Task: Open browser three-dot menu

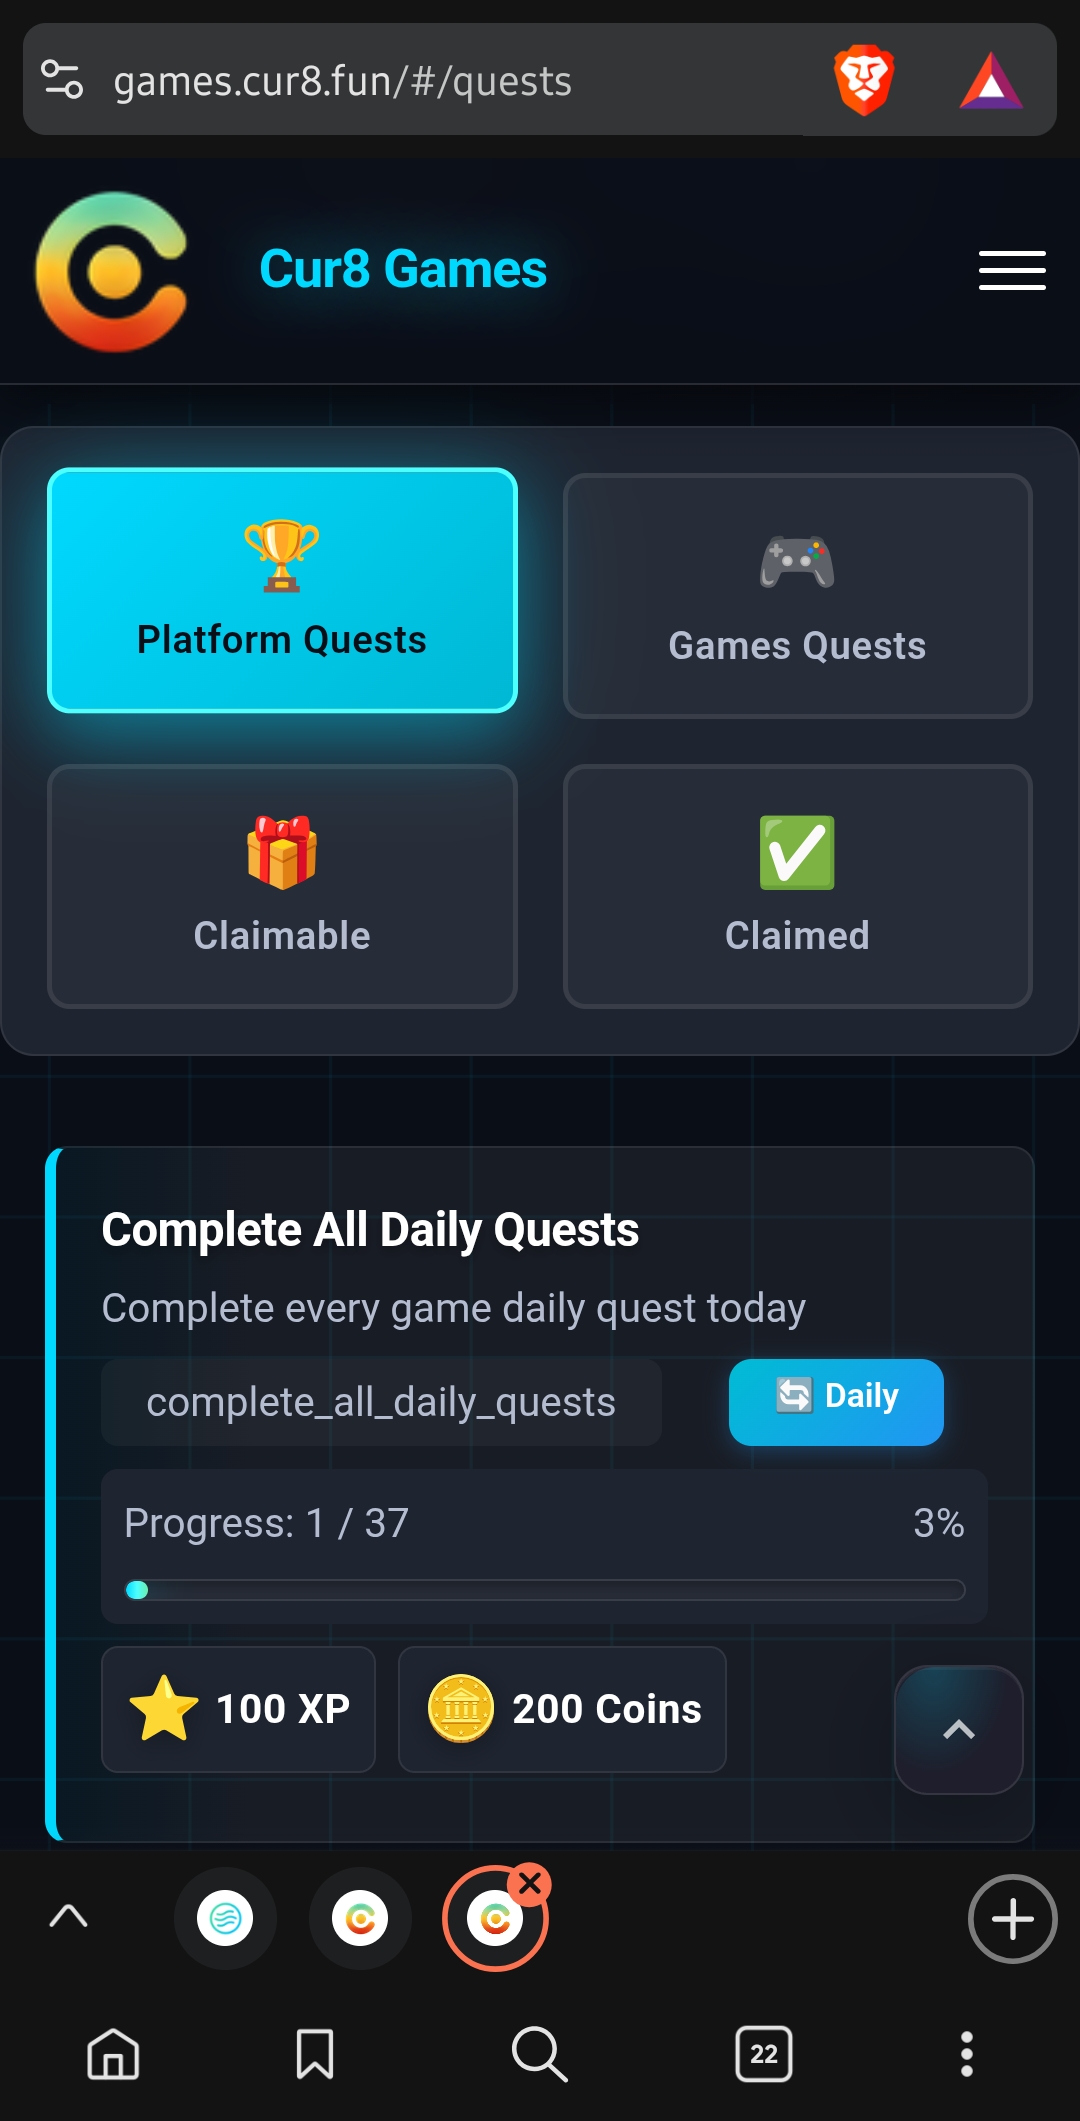Action: 966,2054
